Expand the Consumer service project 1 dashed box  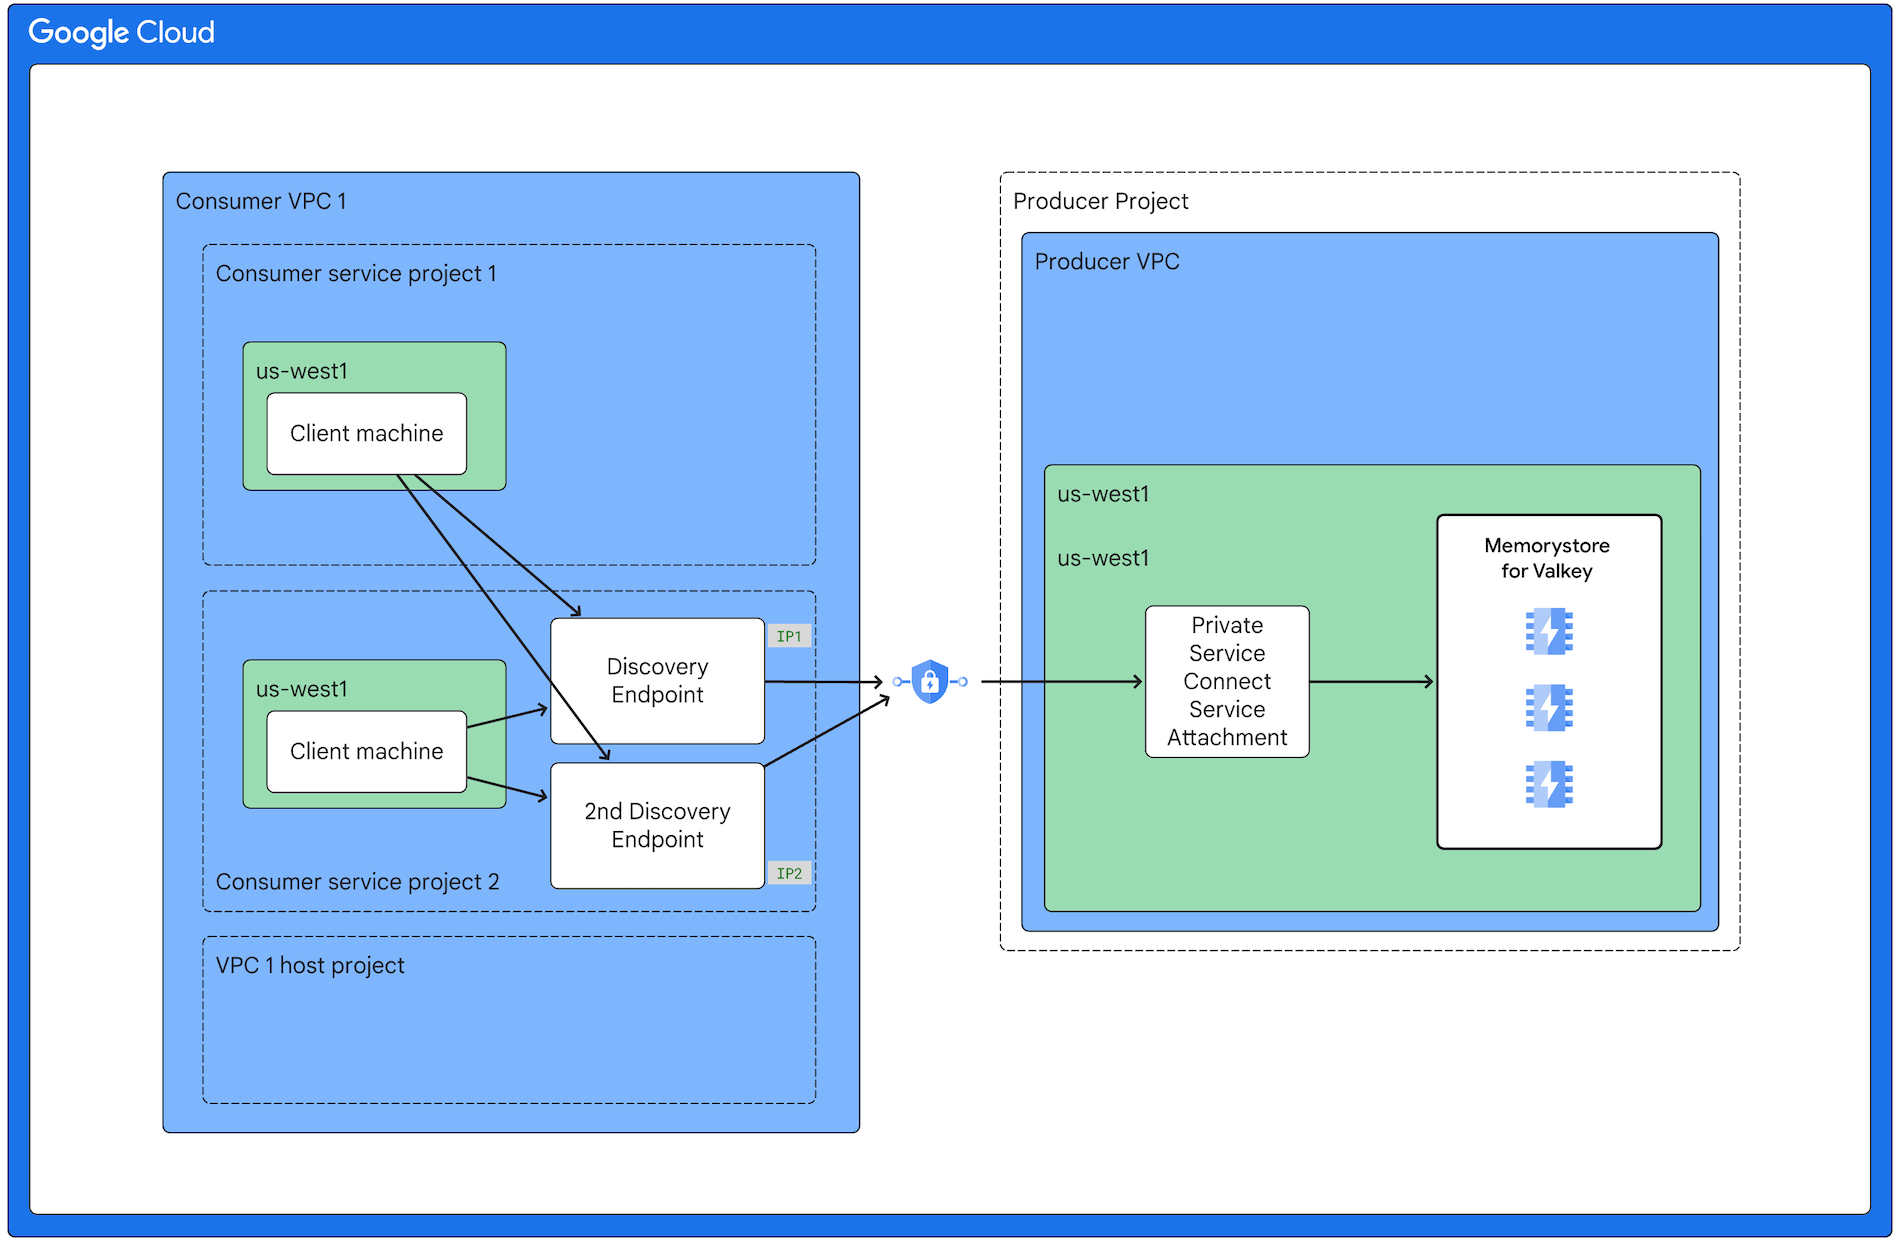357,272
